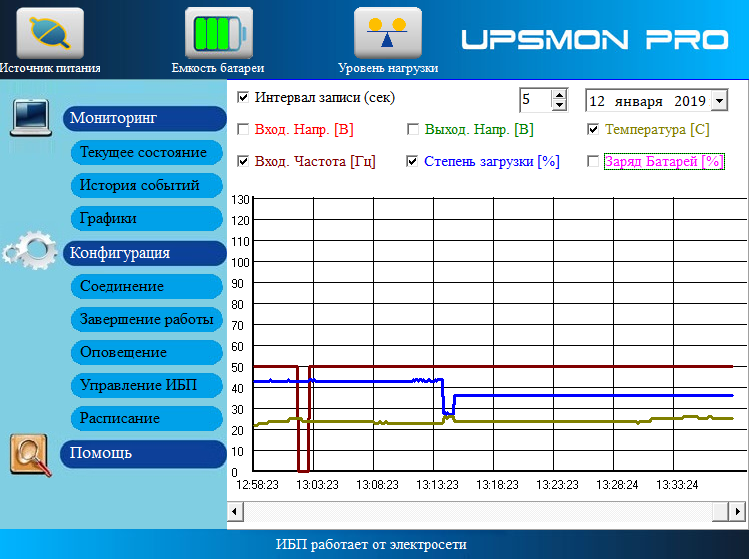Click the Источник питания label
The height and width of the screenshot is (559, 749).
pyautogui.click(x=50, y=68)
